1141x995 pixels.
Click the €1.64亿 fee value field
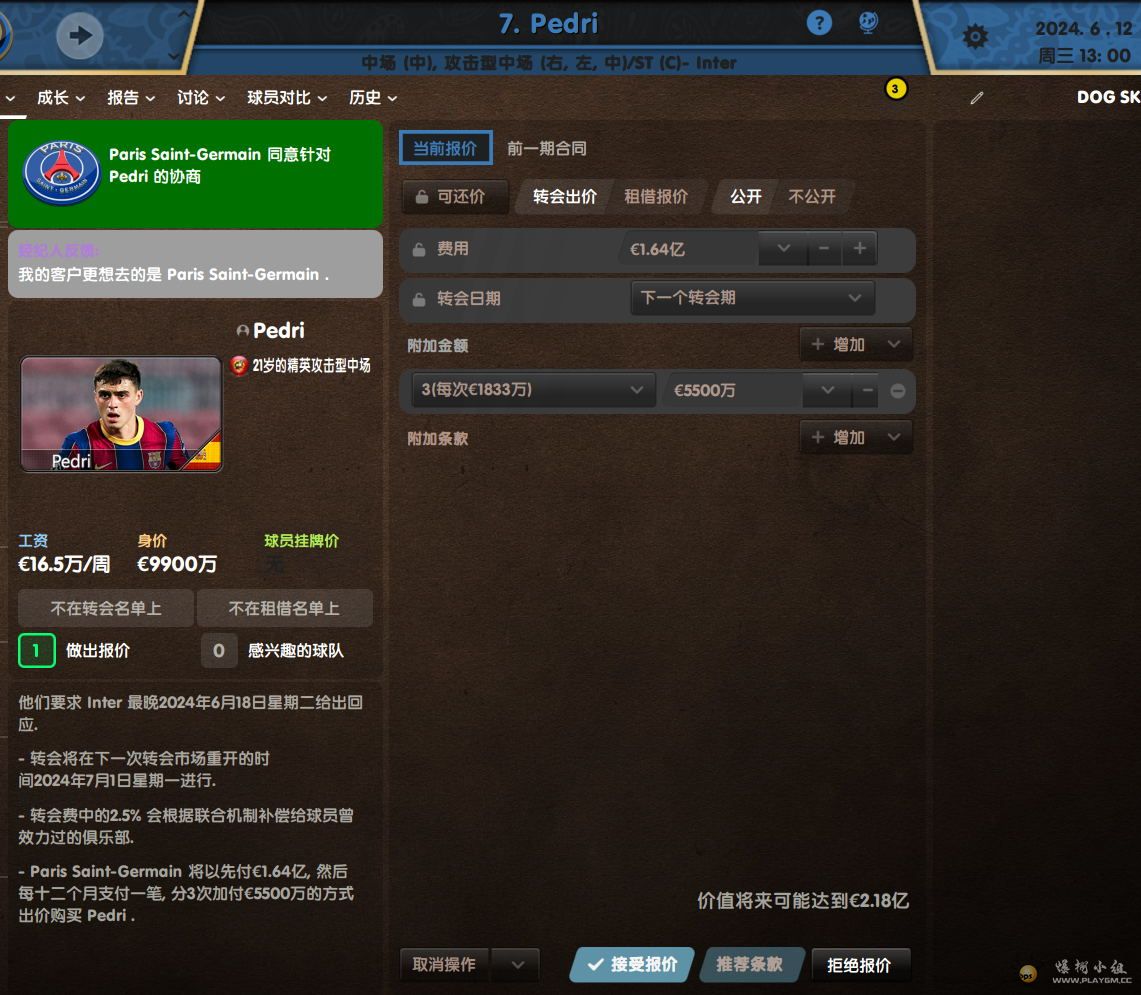pyautogui.click(x=688, y=249)
